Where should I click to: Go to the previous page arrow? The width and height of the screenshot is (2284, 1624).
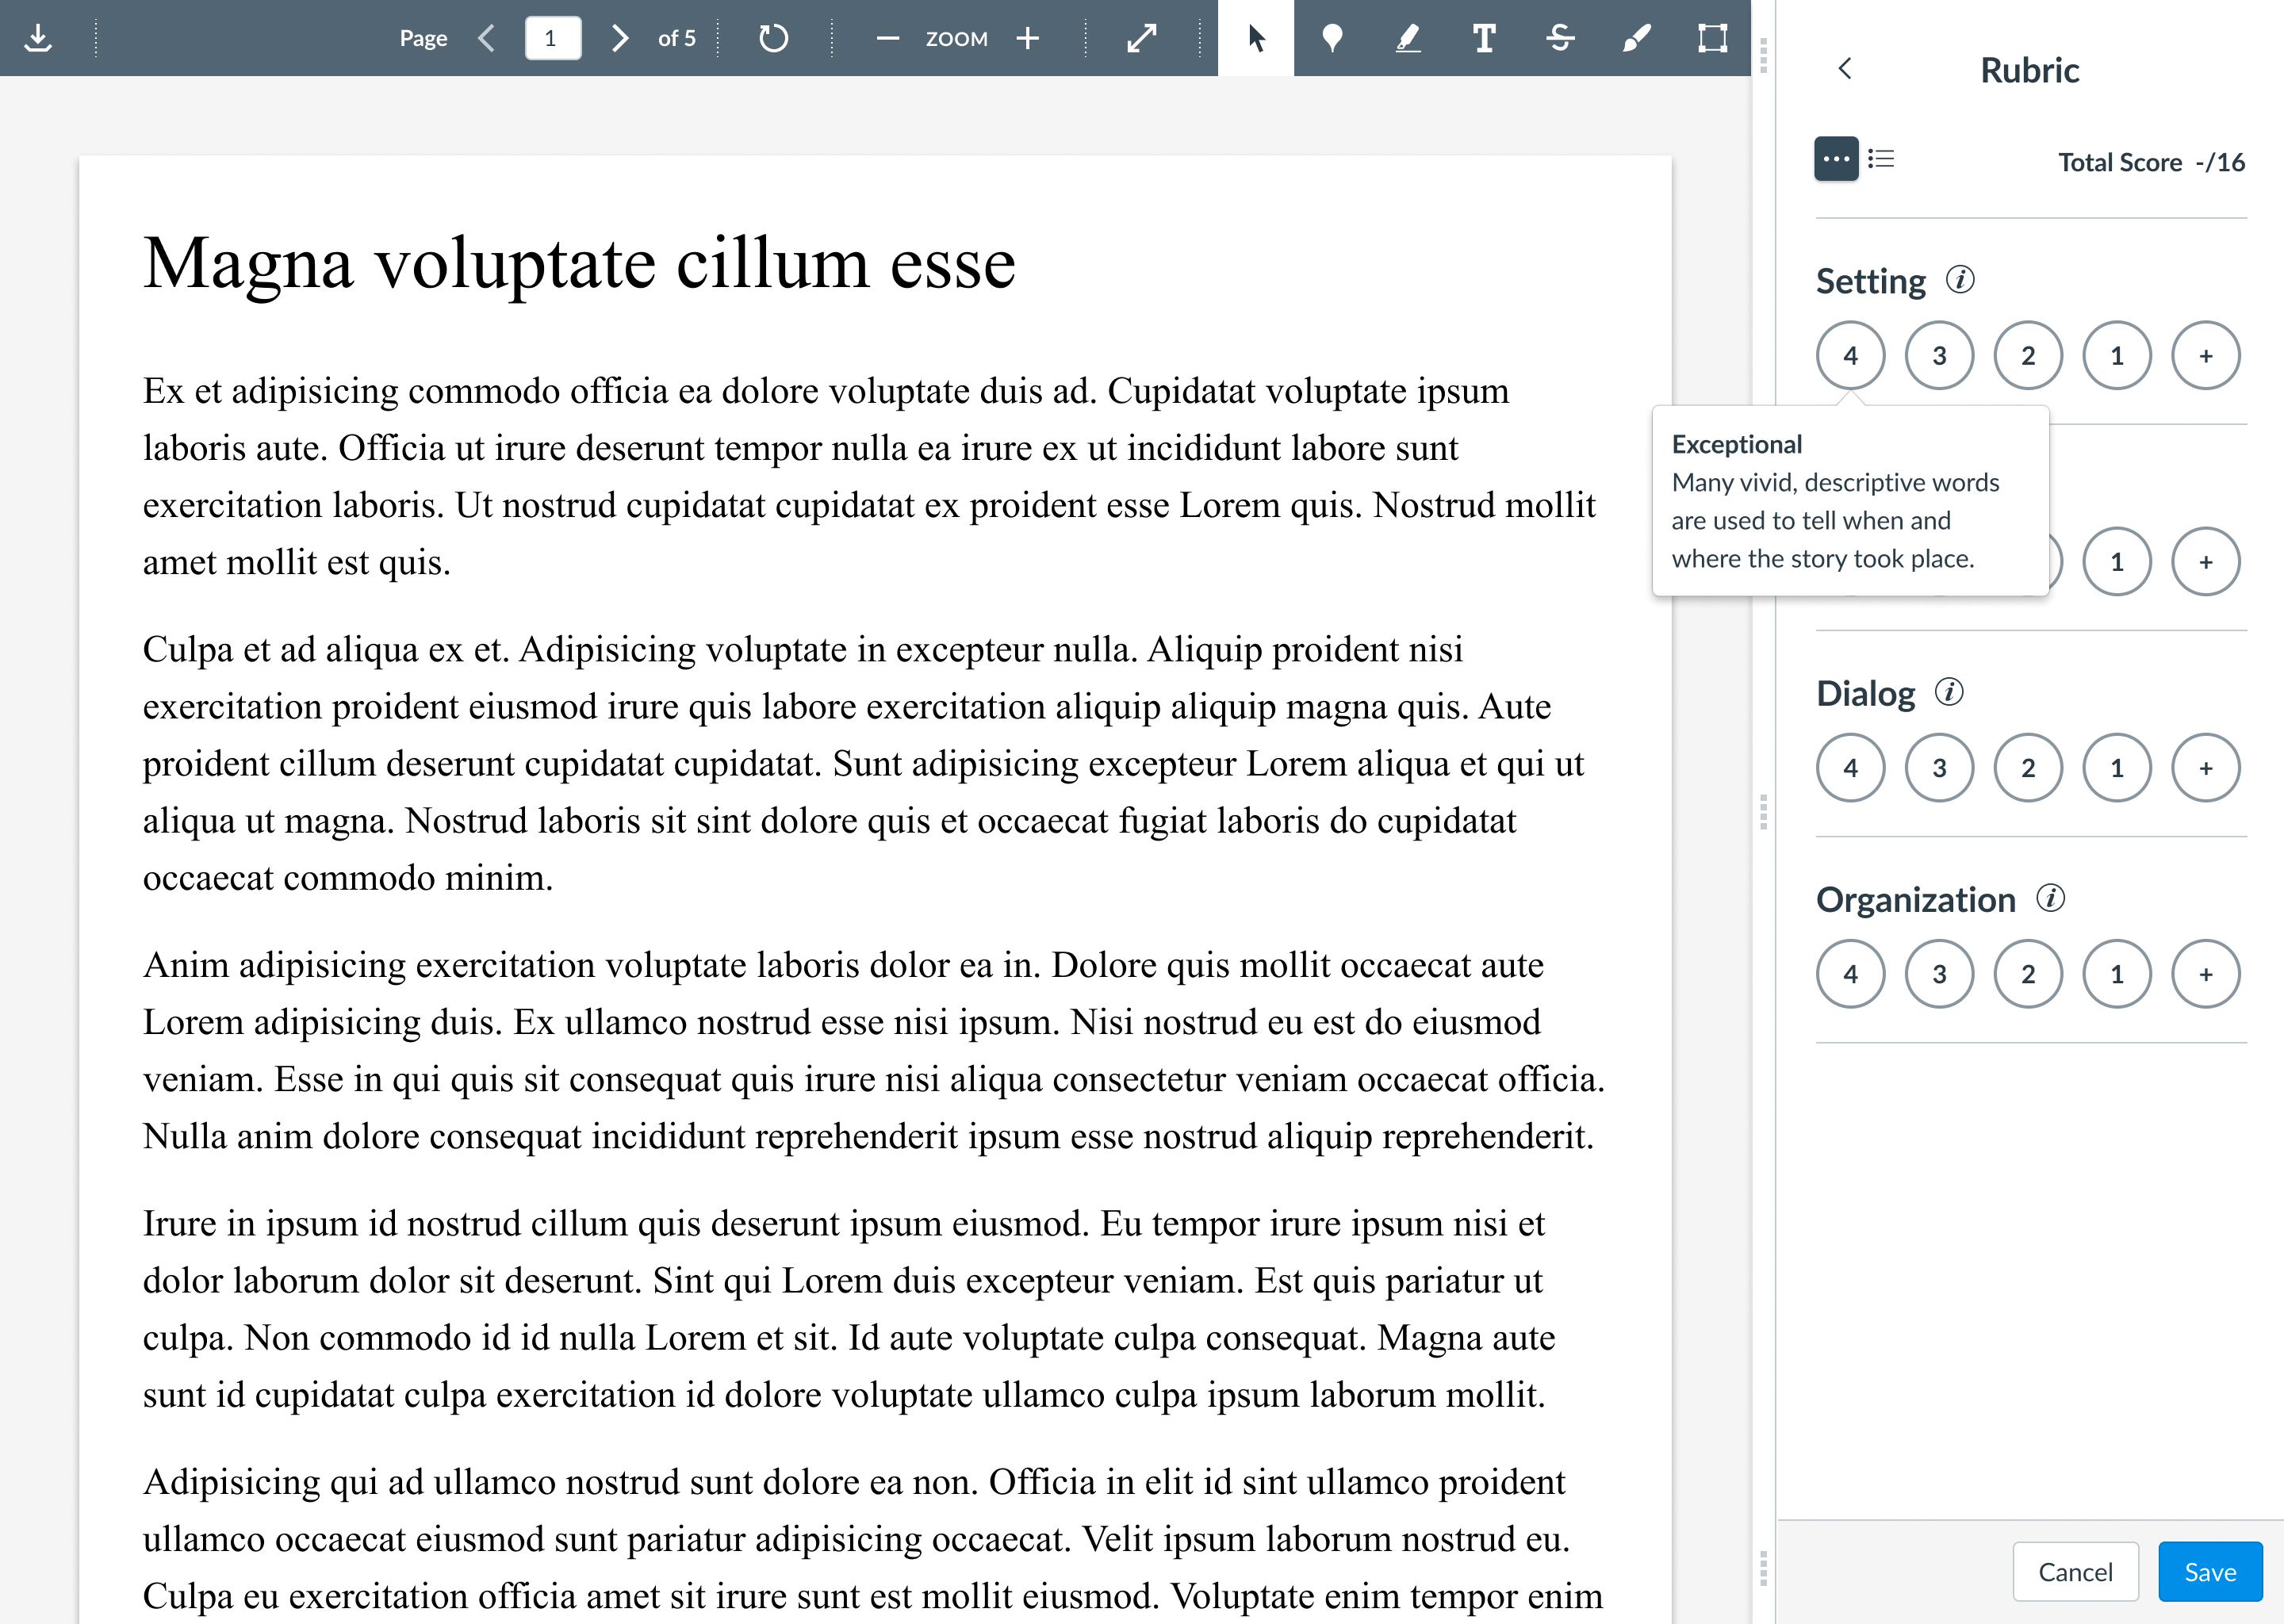(487, 38)
